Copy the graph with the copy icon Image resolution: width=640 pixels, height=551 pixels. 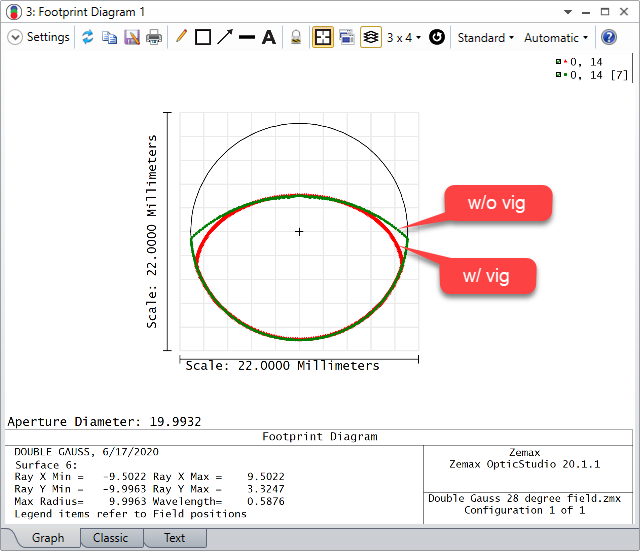(x=109, y=38)
